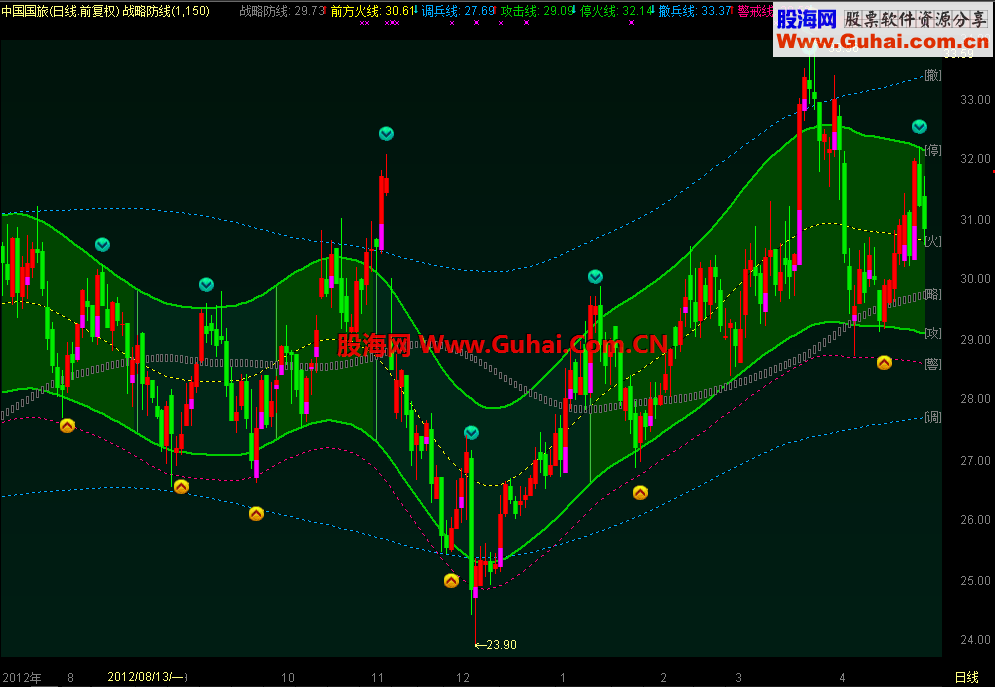Image resolution: width=995 pixels, height=687 pixels.
Task: Click teal sell marker above the [停] label
Action: coord(919,127)
